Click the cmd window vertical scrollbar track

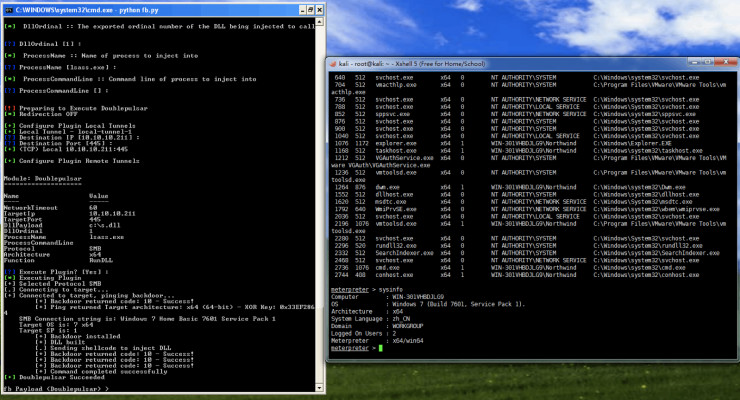pyautogui.click(x=320, y=205)
